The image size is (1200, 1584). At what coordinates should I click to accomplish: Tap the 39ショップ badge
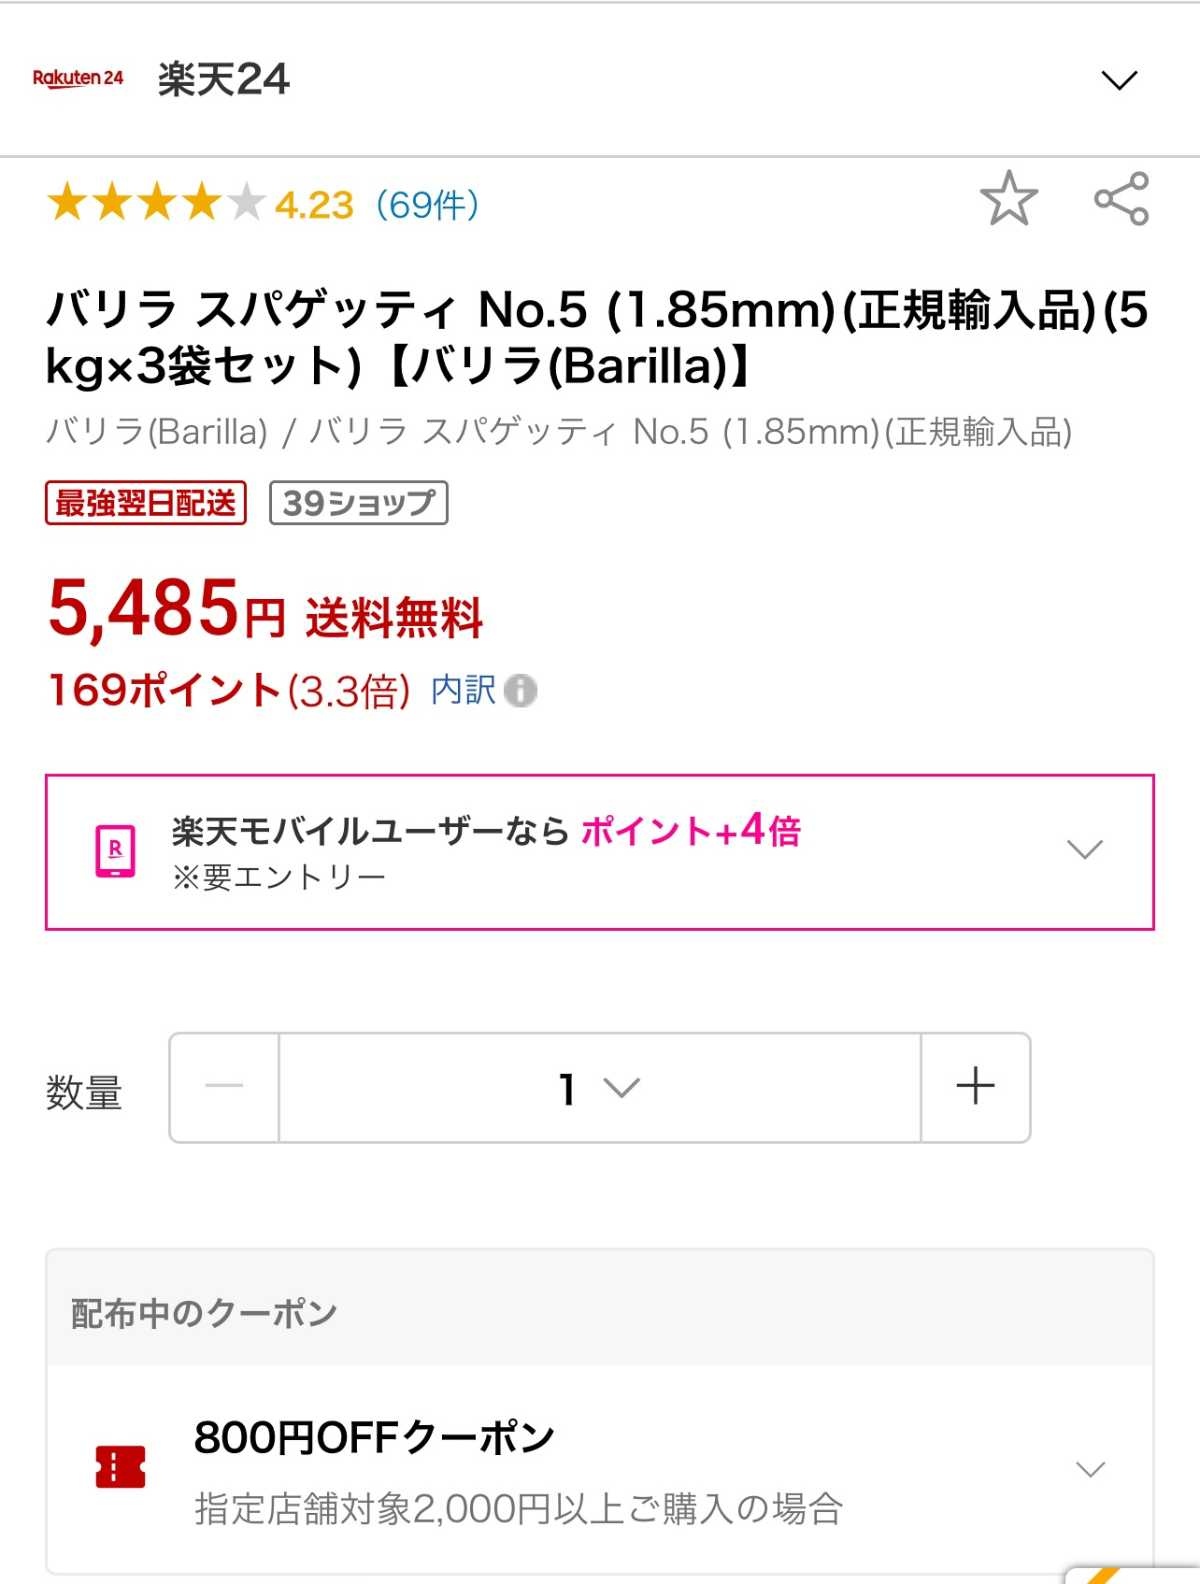point(358,503)
